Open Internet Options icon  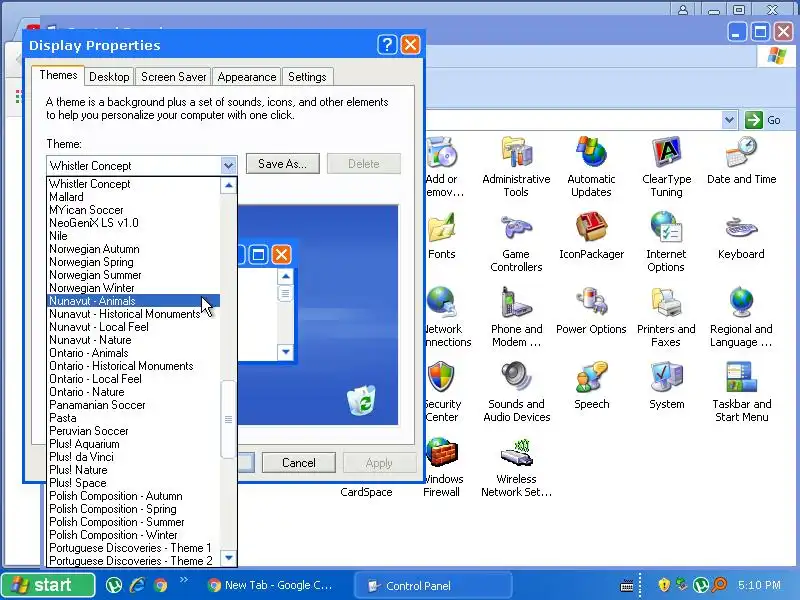click(666, 242)
